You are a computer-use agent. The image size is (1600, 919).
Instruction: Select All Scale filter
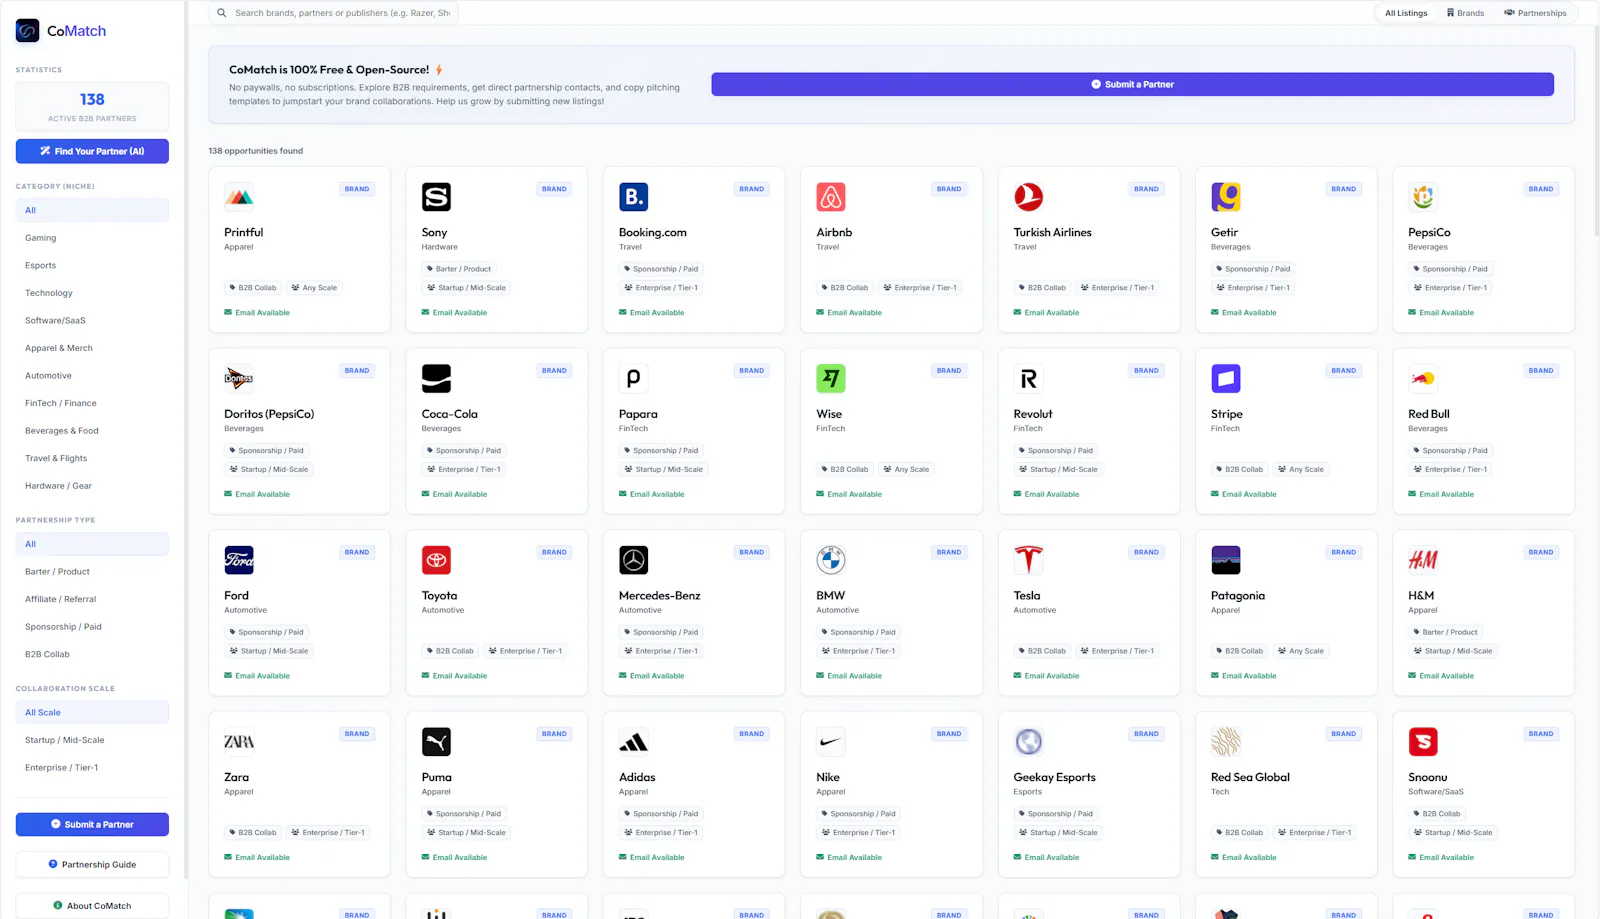tap(92, 713)
